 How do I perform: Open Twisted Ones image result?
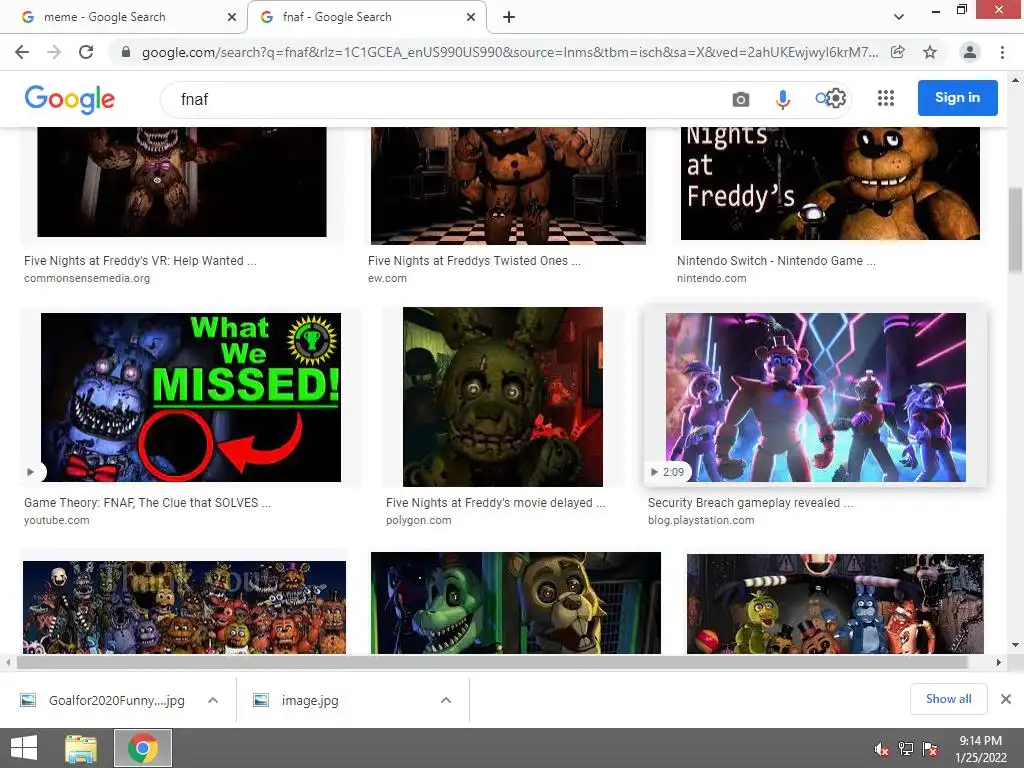[x=508, y=185]
